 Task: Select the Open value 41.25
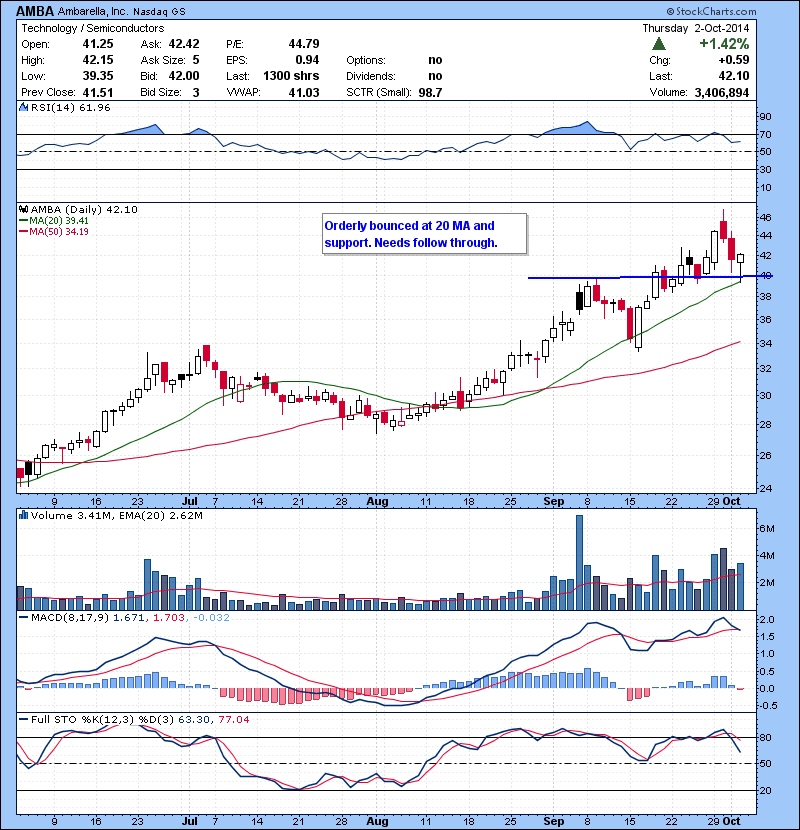(98, 44)
